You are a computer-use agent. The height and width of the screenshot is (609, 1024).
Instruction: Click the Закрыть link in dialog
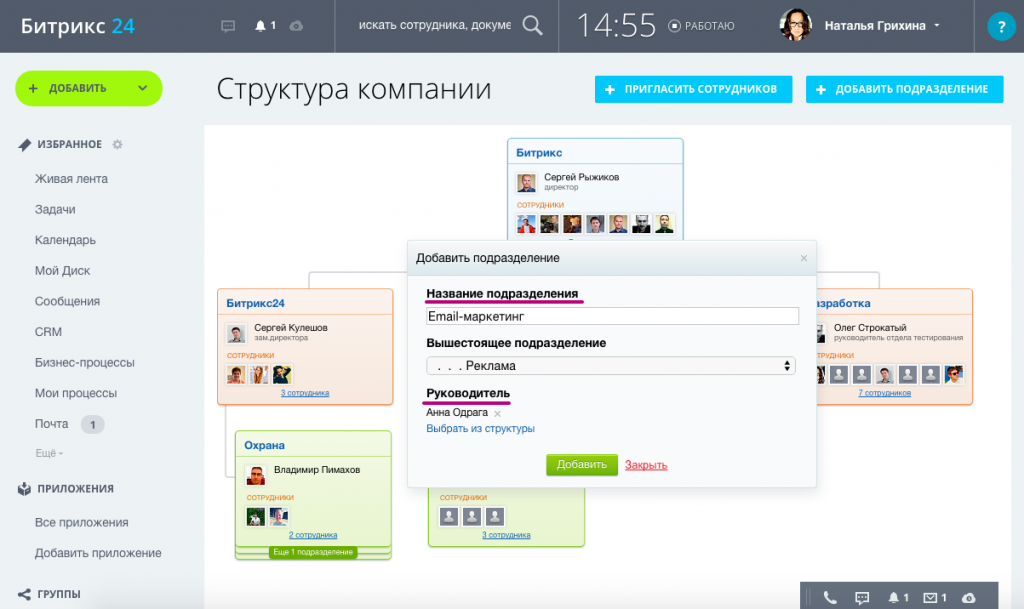coord(646,465)
